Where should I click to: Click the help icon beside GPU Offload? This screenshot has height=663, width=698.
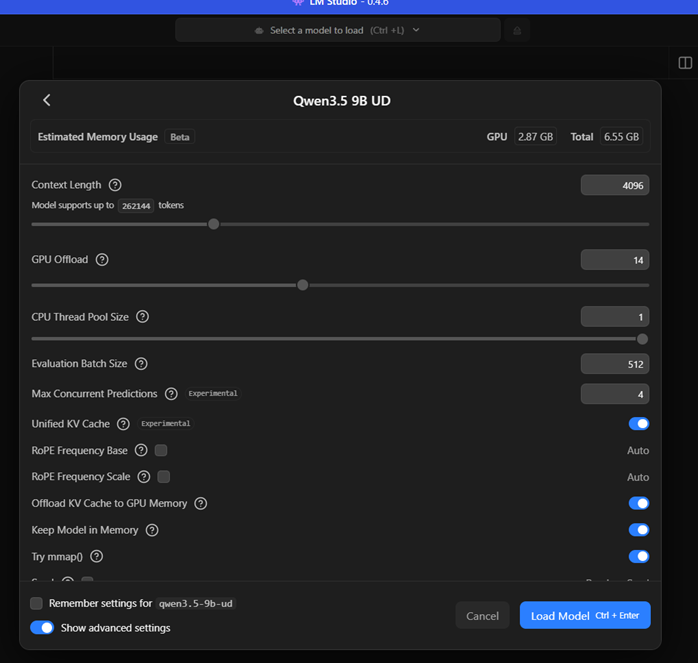coord(102,260)
